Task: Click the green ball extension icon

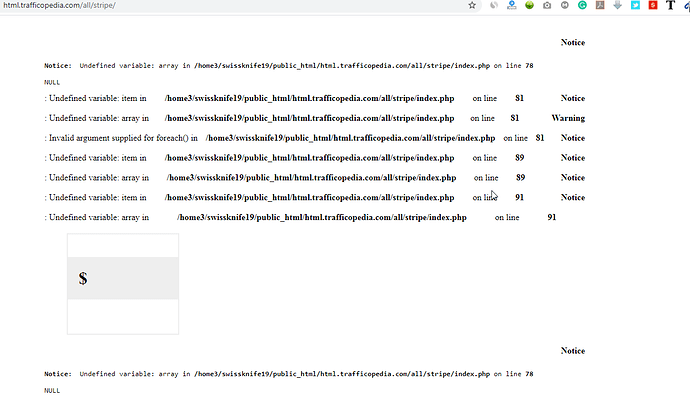Action: [x=529, y=5]
